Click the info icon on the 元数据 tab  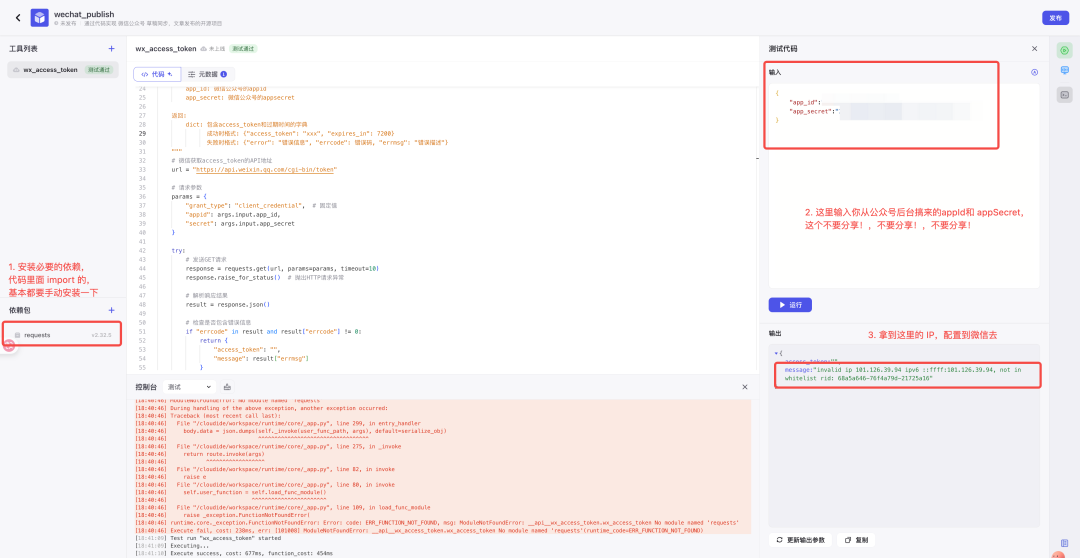[223, 74]
